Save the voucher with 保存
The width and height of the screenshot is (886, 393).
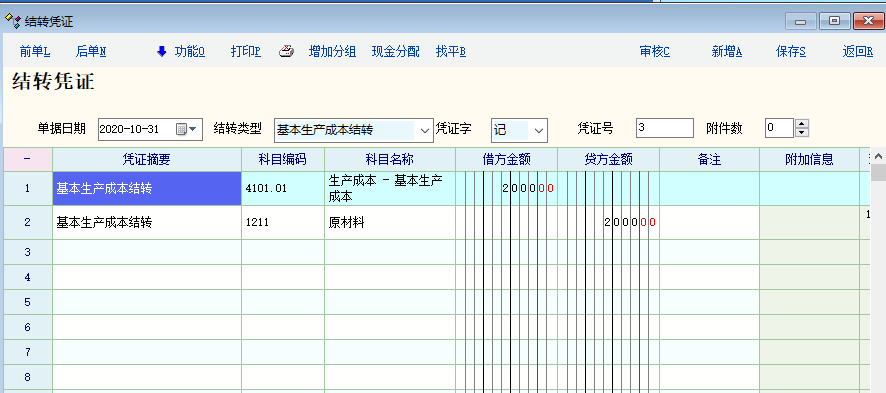tap(791, 52)
